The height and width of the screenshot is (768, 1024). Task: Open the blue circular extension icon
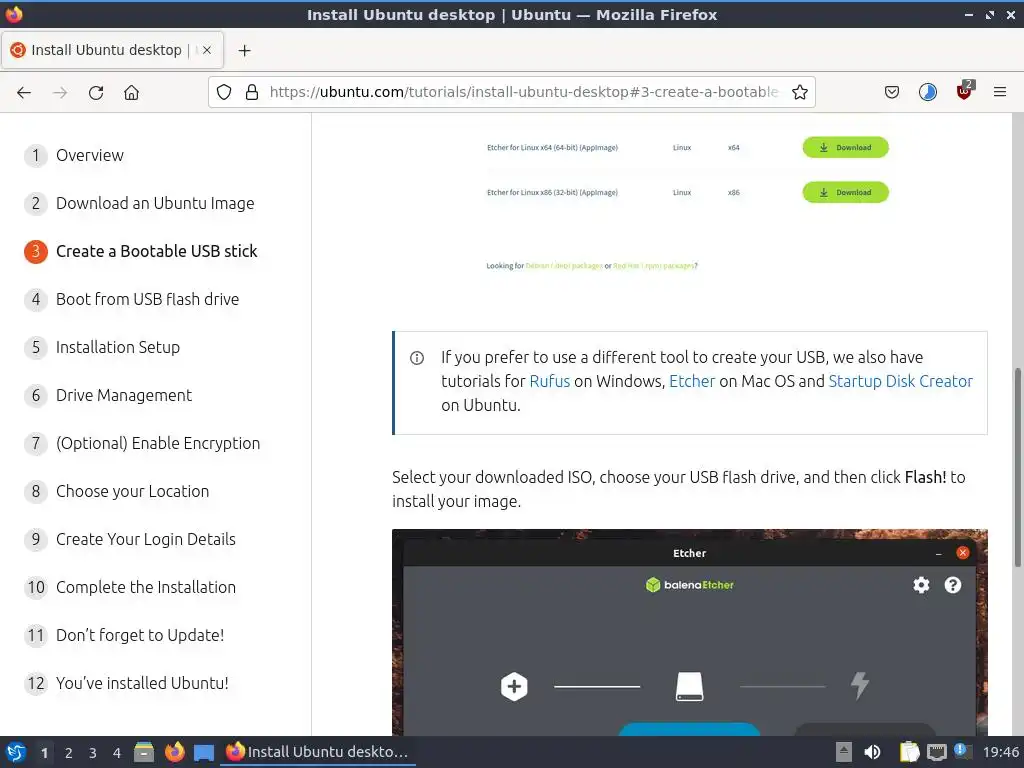[x=927, y=92]
